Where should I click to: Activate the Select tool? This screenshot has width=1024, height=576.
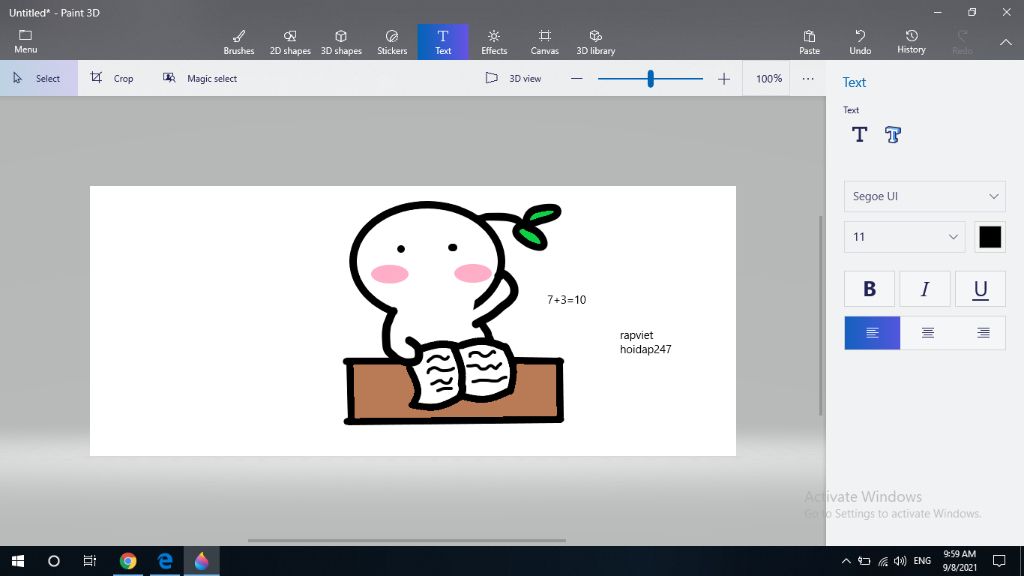pos(39,78)
